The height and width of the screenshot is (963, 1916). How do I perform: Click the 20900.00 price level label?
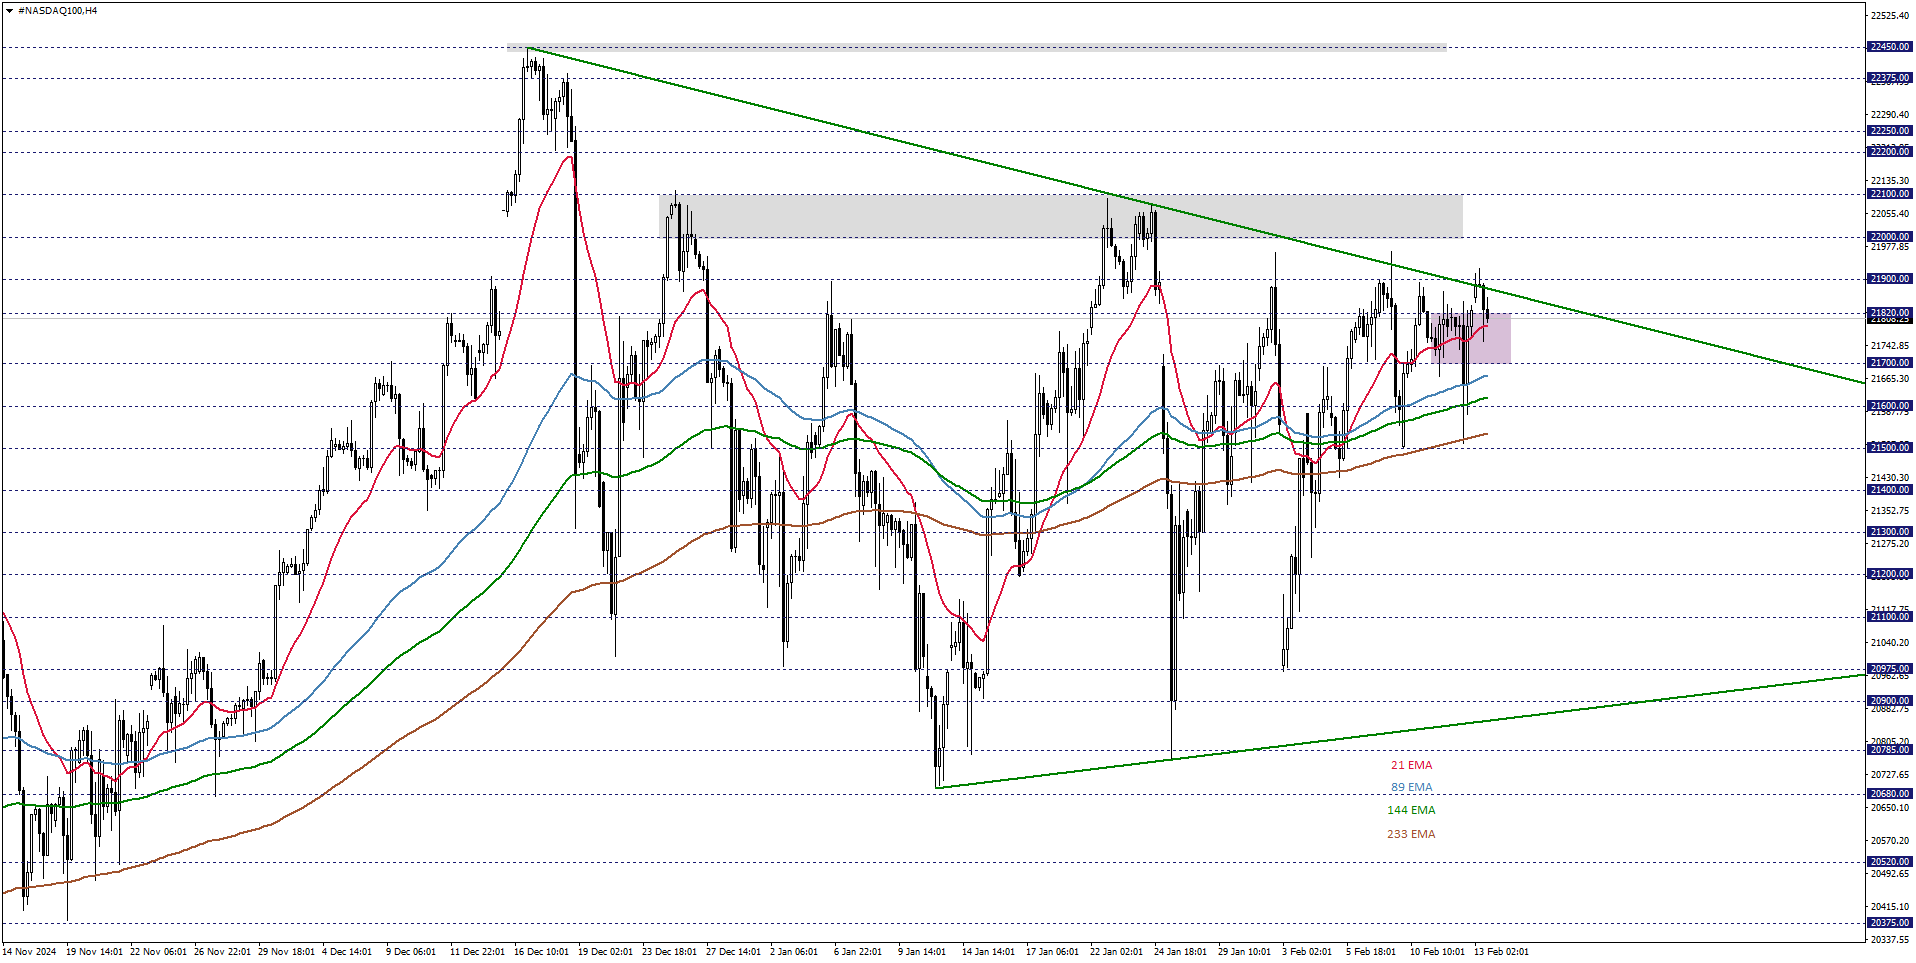pyautogui.click(x=1890, y=701)
